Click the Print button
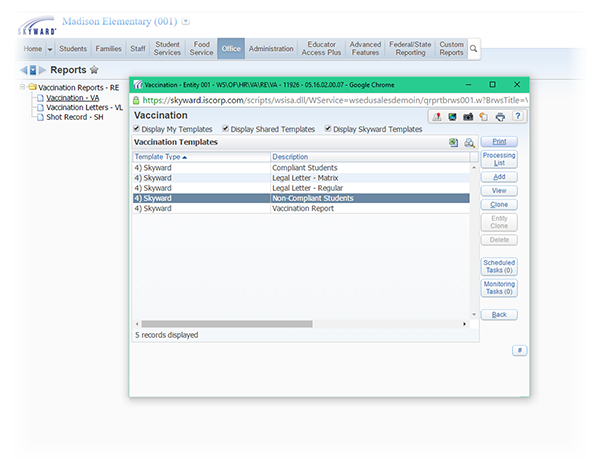The image size is (600, 469). point(499,142)
